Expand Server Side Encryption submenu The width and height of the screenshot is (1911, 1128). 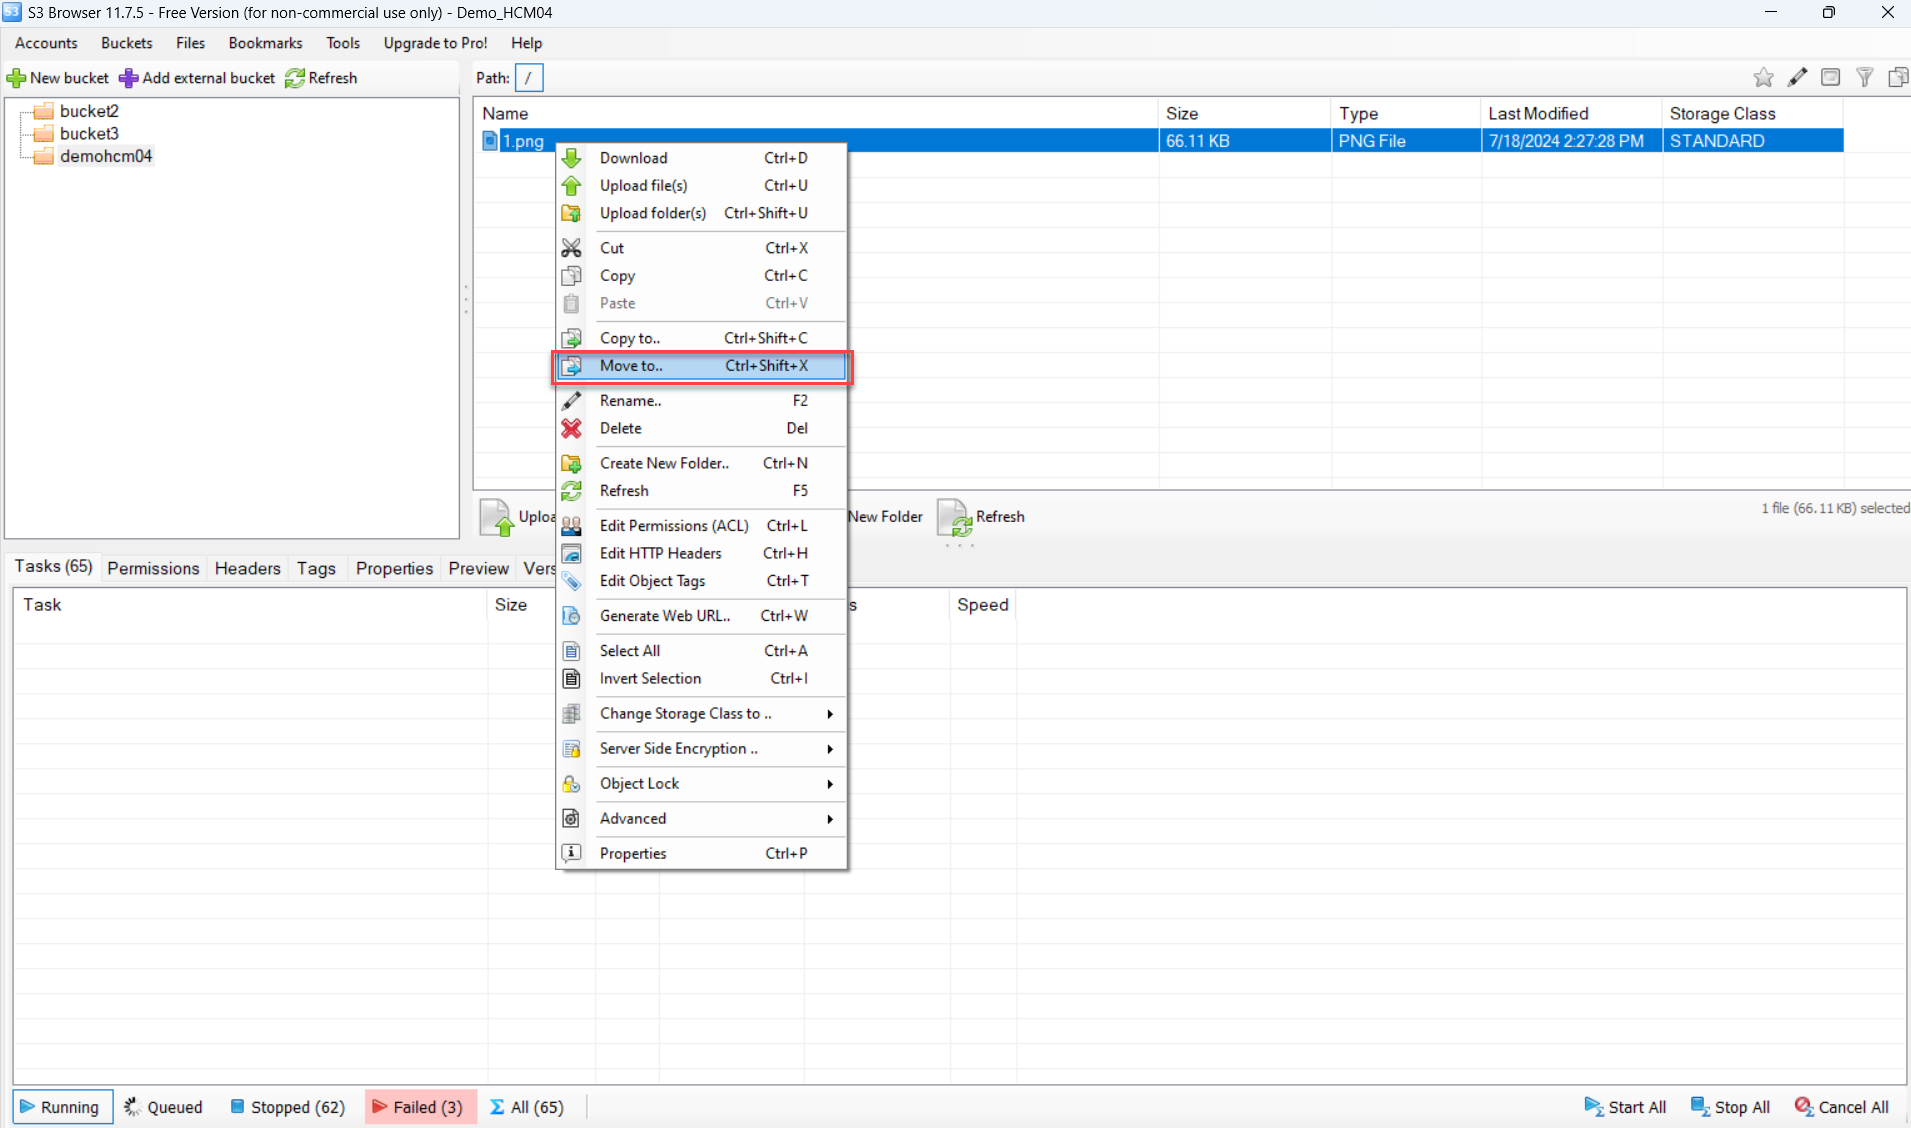[829, 749]
